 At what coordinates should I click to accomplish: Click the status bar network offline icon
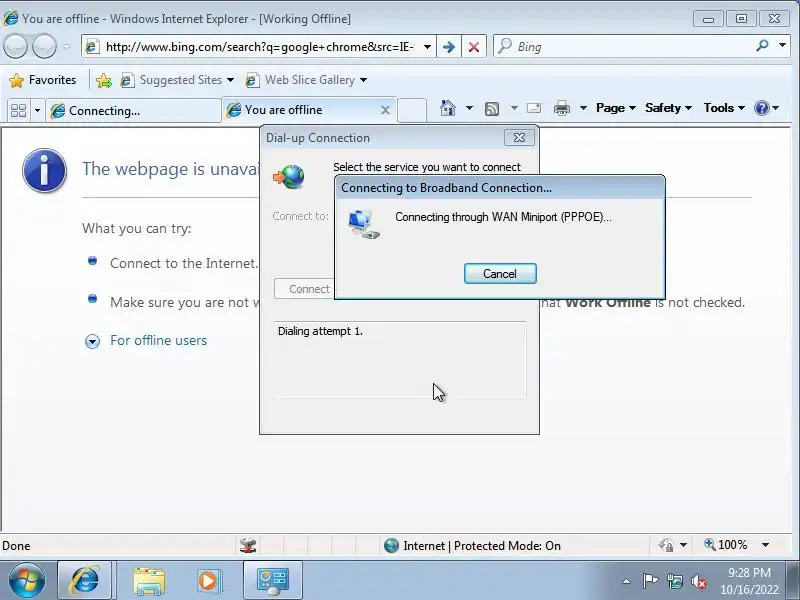pyautogui.click(x=248, y=545)
